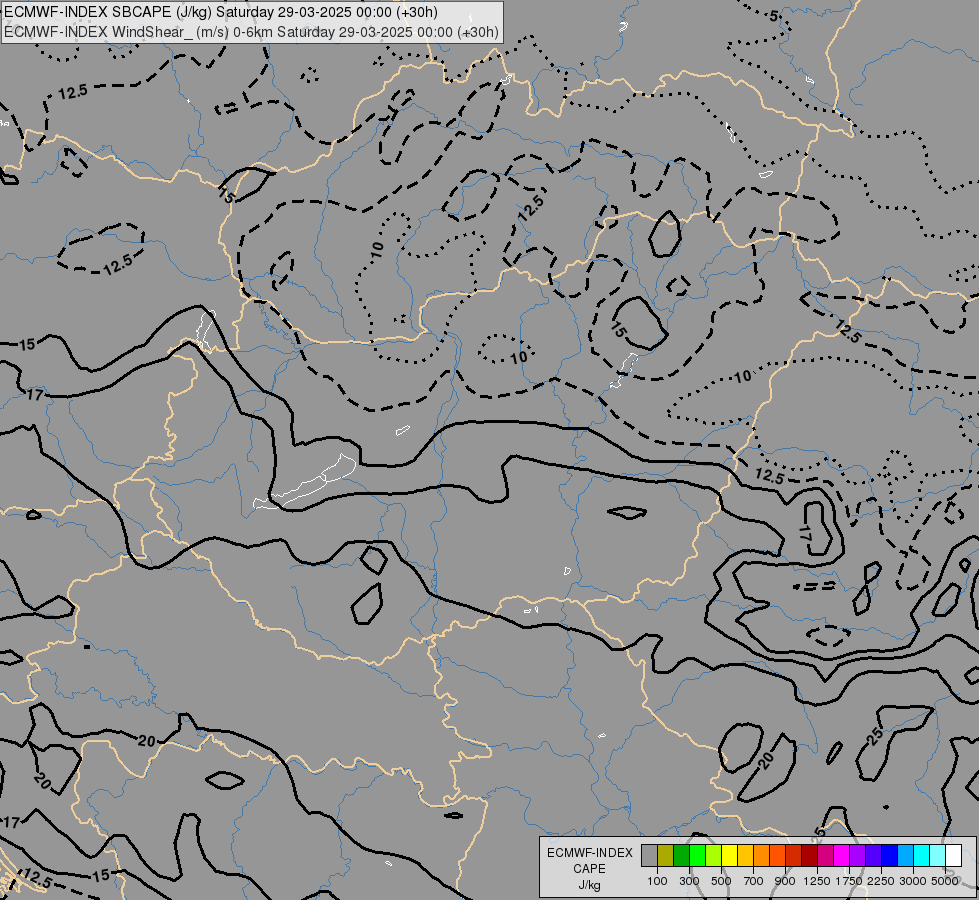The image size is (979, 900).
Task: Click the legend value 300
Action: tap(689, 881)
